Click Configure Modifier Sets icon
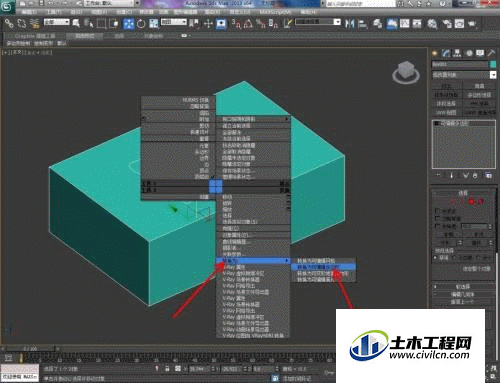Viewport: 500px width, 383px height. click(488, 175)
